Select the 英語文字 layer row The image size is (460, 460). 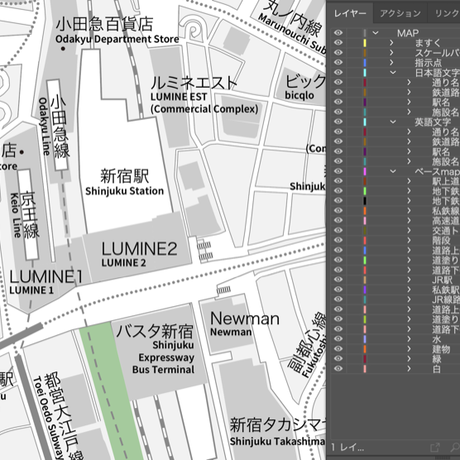(x=394, y=122)
